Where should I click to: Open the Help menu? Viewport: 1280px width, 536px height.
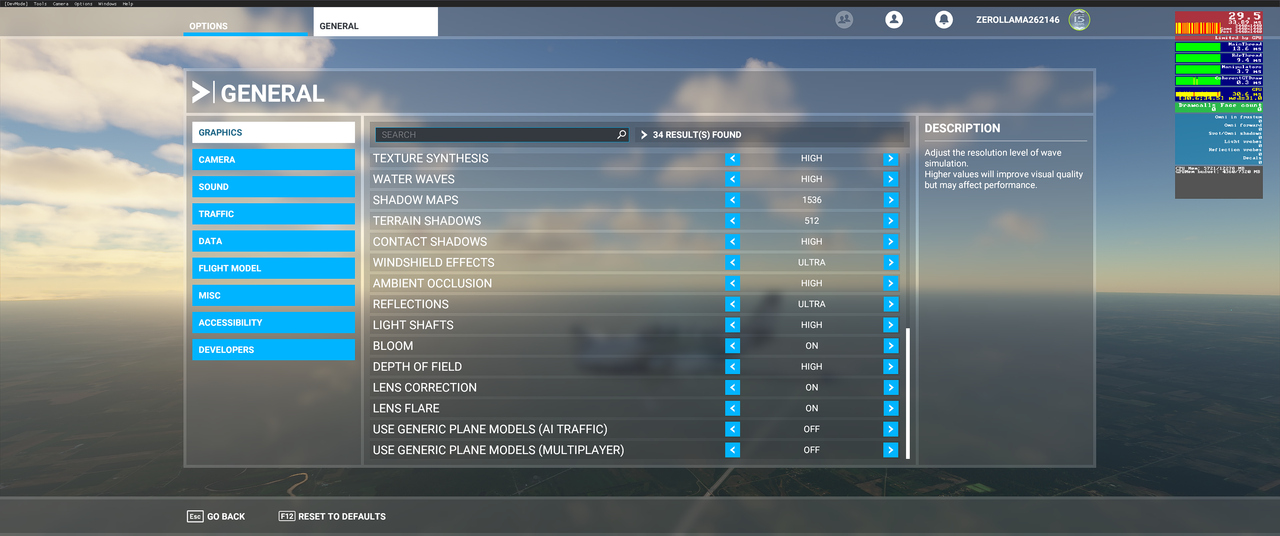tap(127, 4)
